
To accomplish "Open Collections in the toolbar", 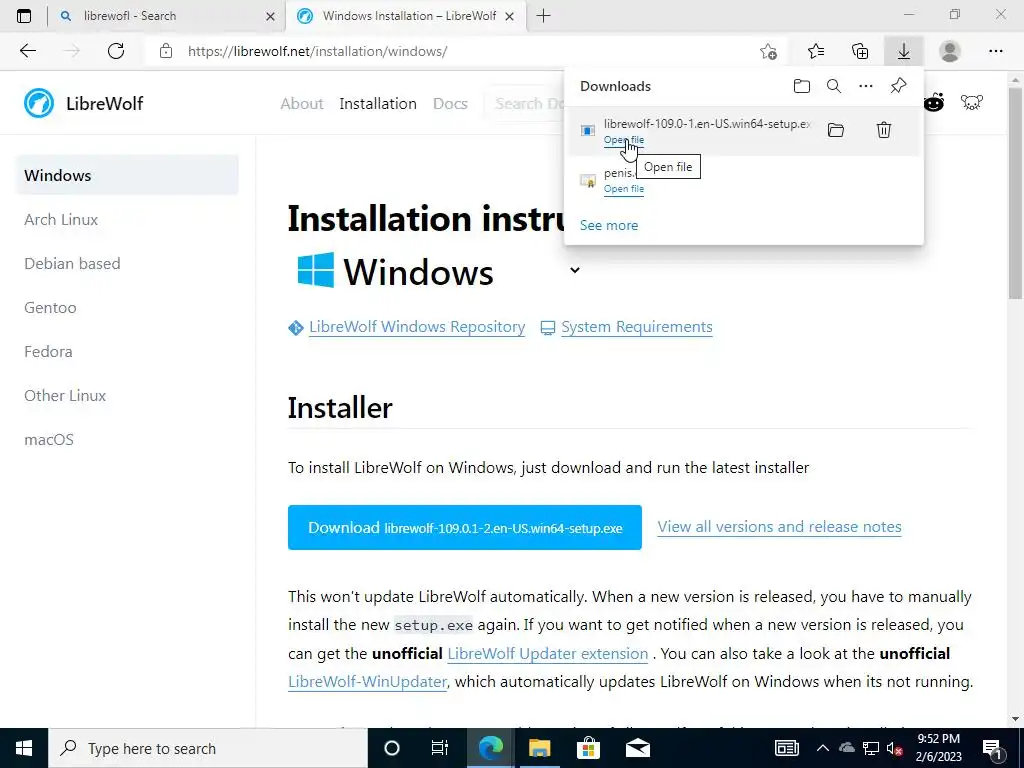I will pyautogui.click(x=860, y=51).
